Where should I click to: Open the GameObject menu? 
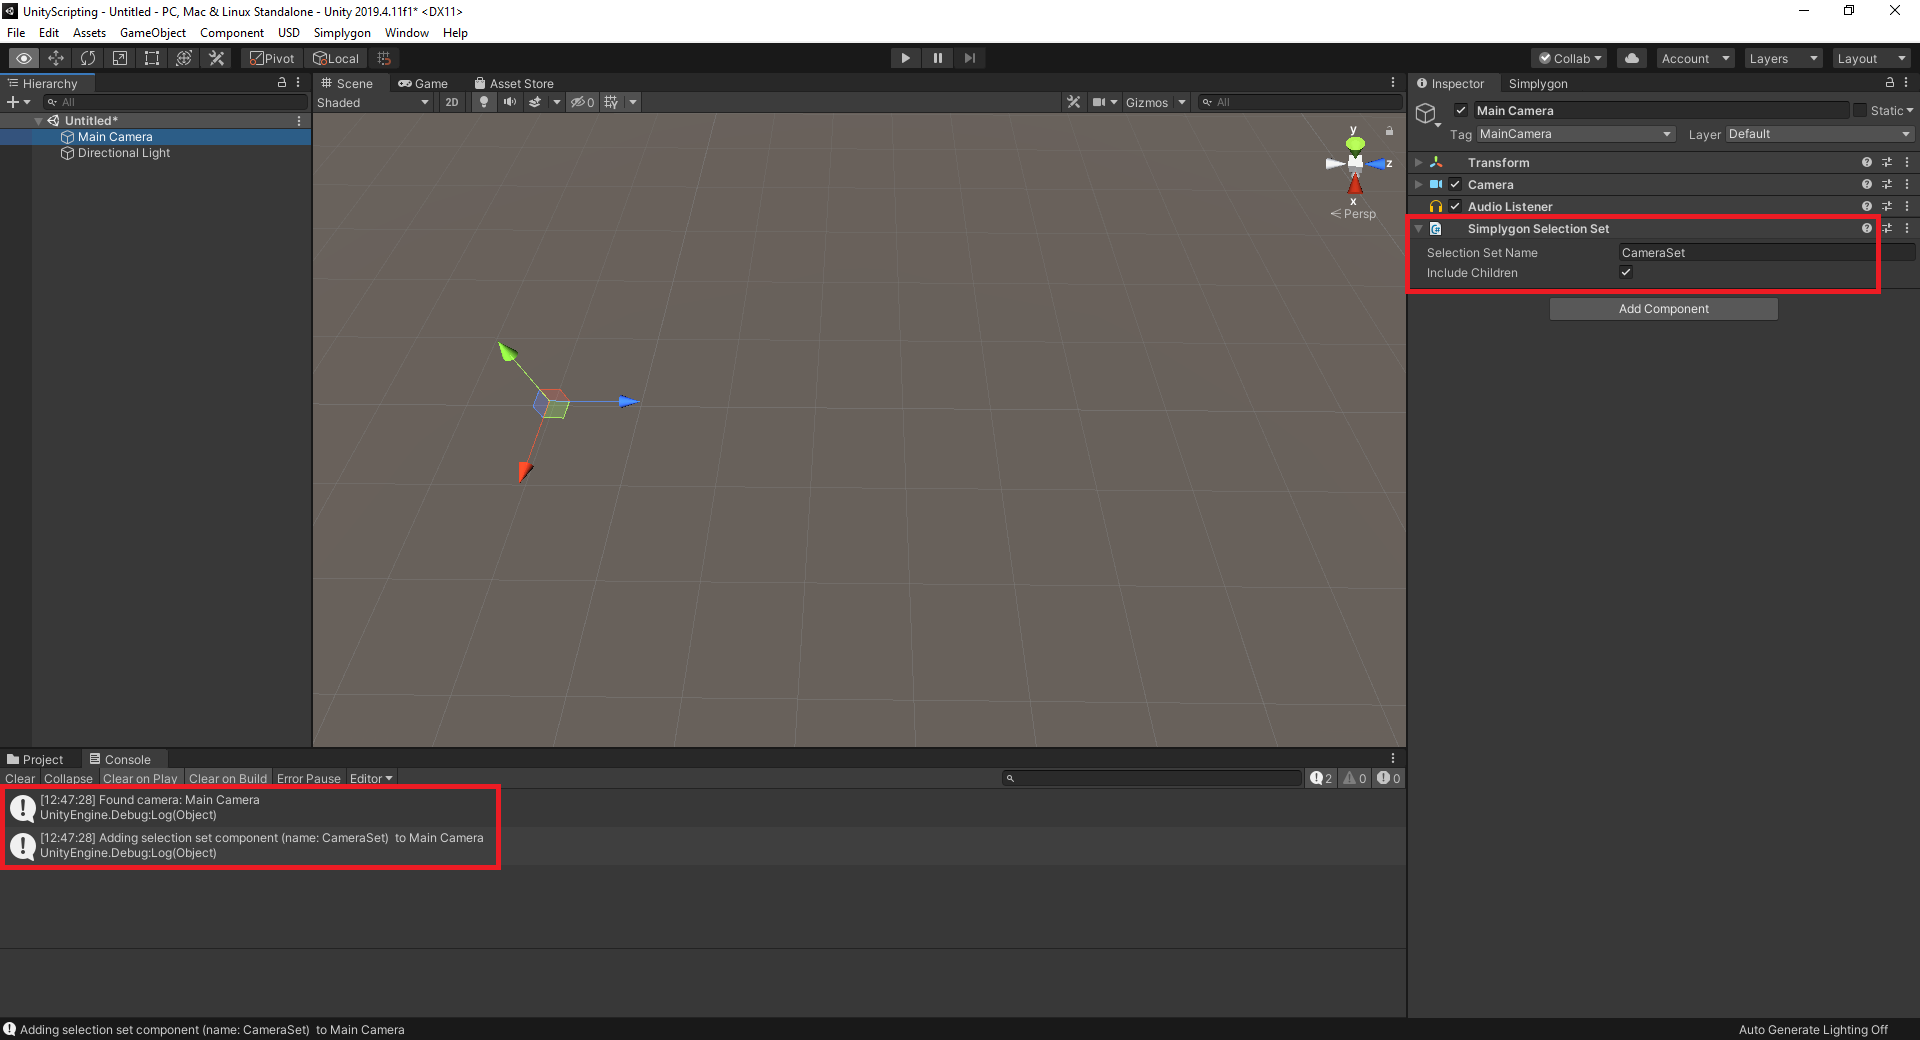[x=153, y=32]
